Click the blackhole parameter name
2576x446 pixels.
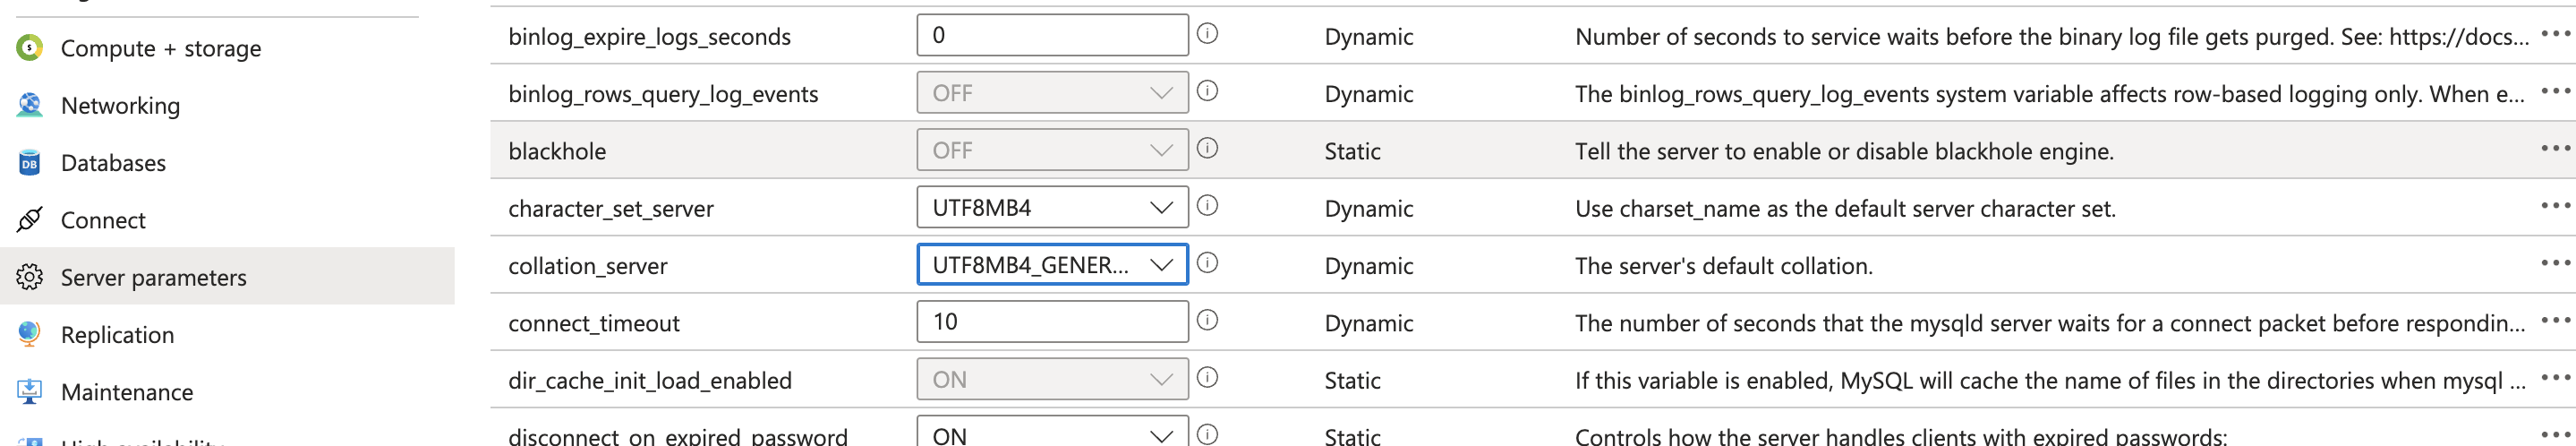[557, 151]
